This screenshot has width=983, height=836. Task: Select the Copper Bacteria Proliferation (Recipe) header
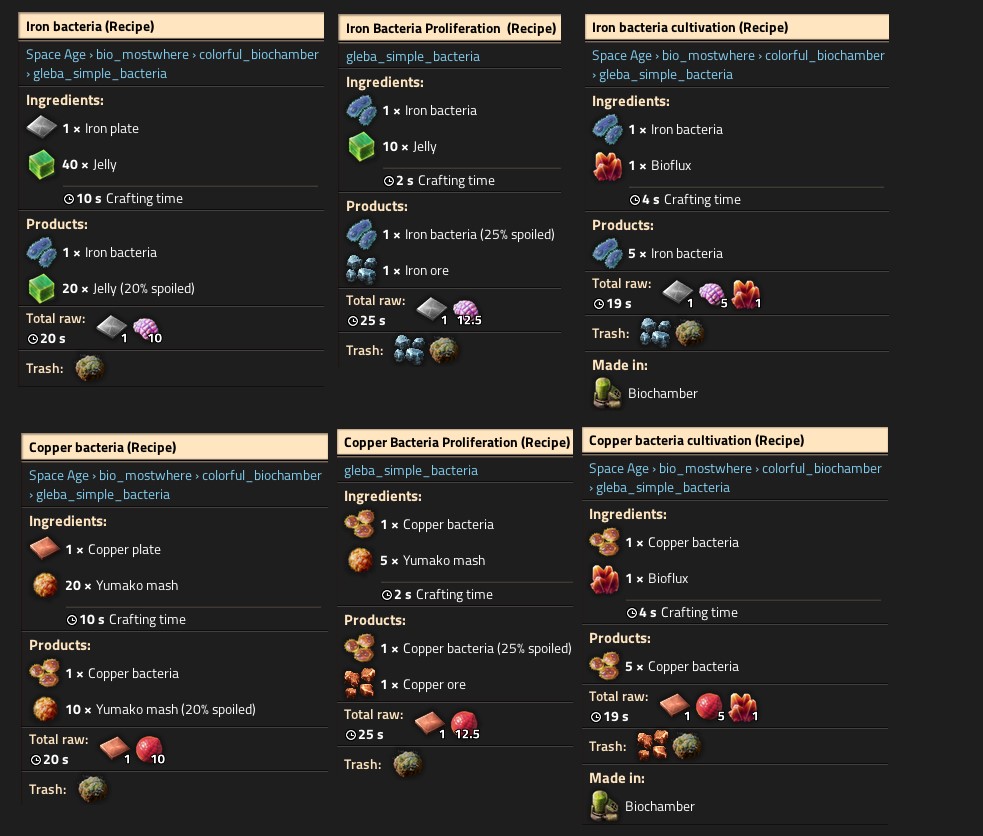(x=457, y=442)
